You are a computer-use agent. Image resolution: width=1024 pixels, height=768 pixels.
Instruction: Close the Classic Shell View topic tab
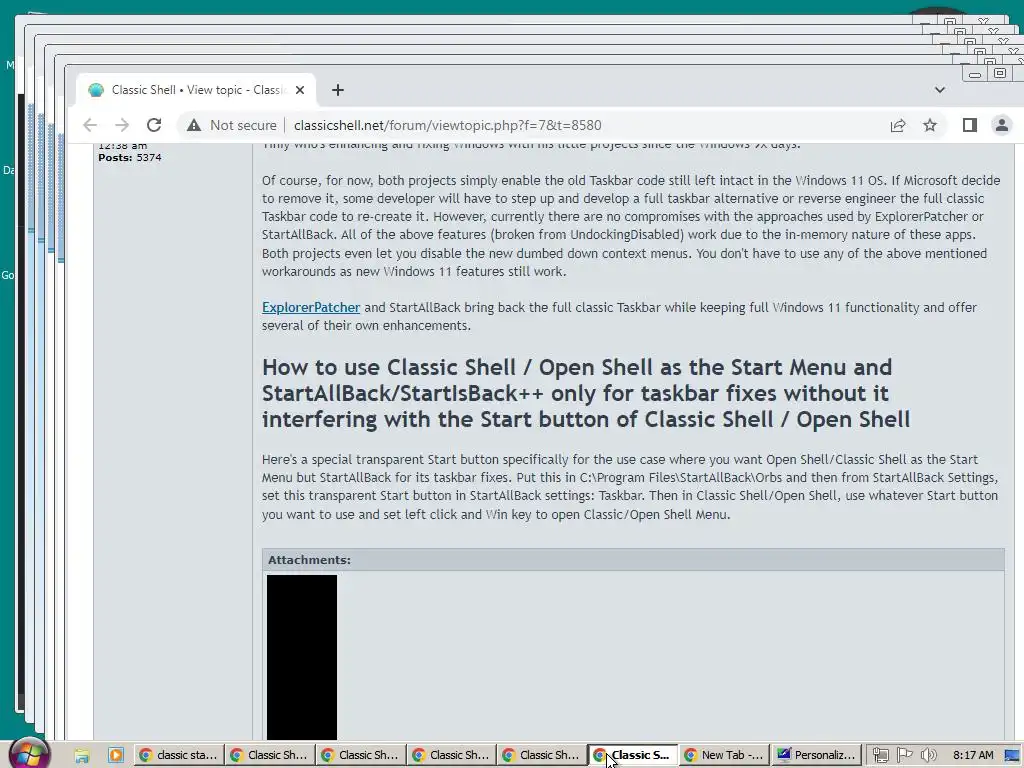tap(300, 90)
